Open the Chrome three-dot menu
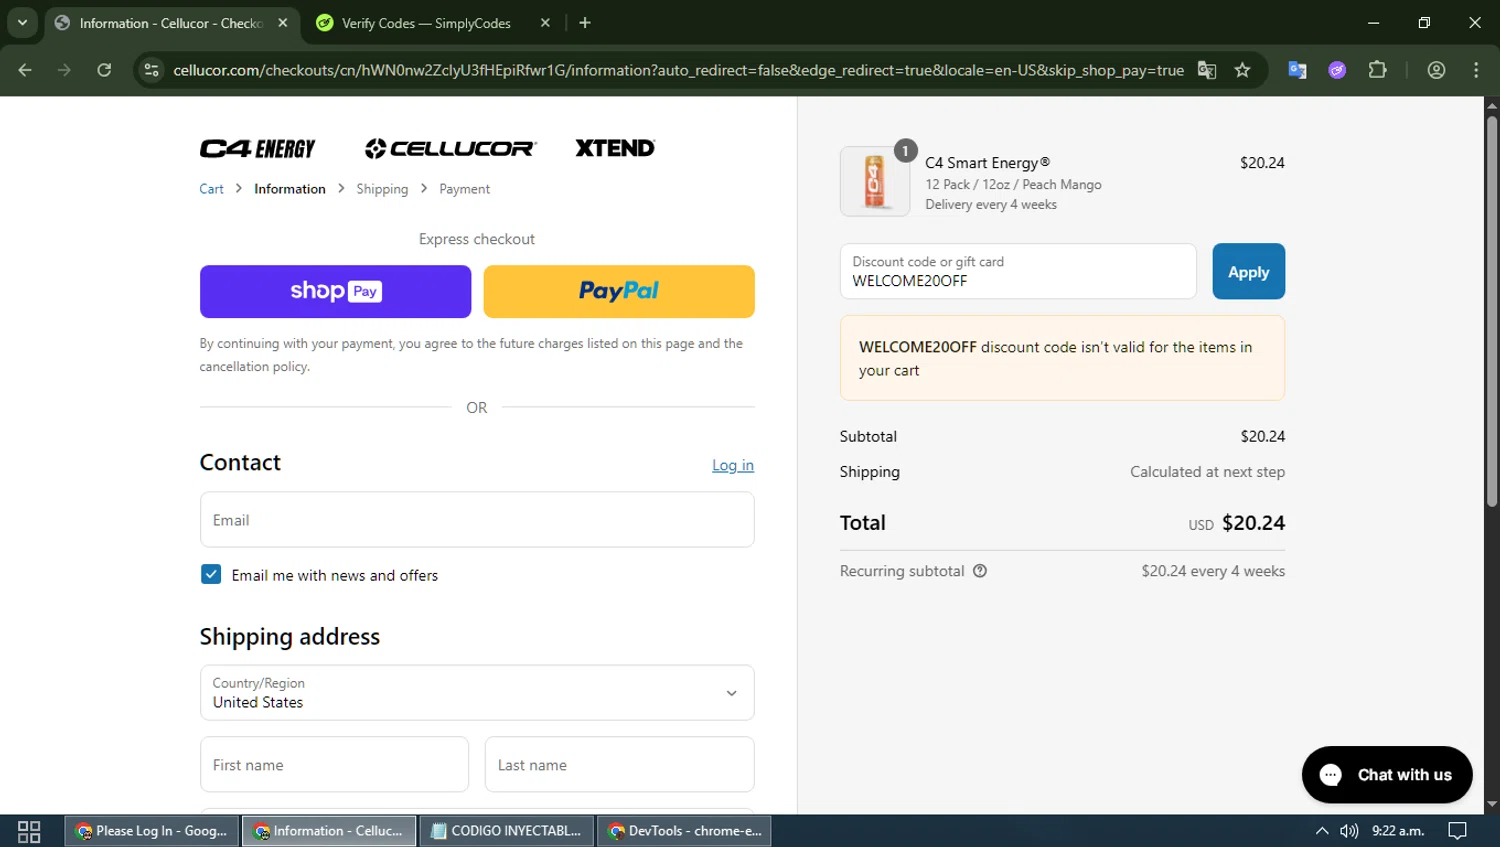This screenshot has height=847, width=1500. point(1476,70)
